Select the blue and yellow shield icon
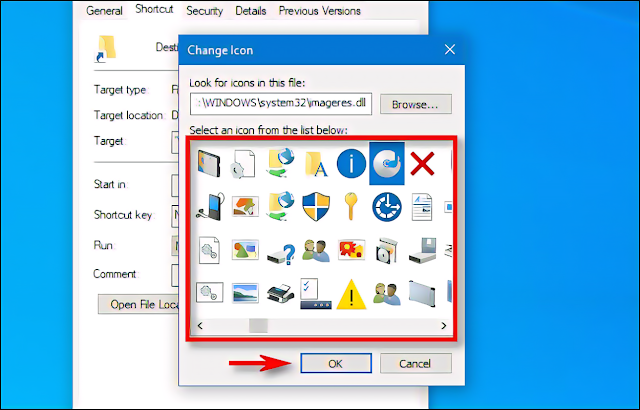The width and height of the screenshot is (640, 410). (x=316, y=206)
